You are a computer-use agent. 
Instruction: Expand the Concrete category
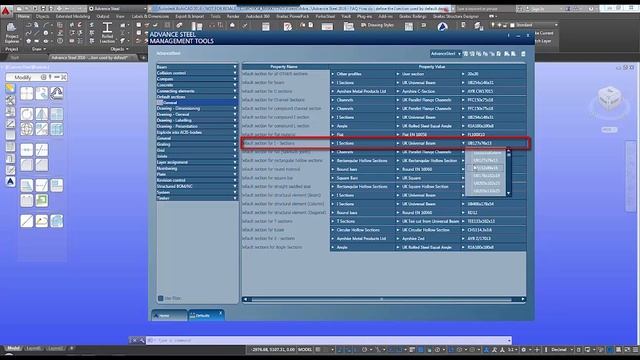pyautogui.click(x=235, y=85)
